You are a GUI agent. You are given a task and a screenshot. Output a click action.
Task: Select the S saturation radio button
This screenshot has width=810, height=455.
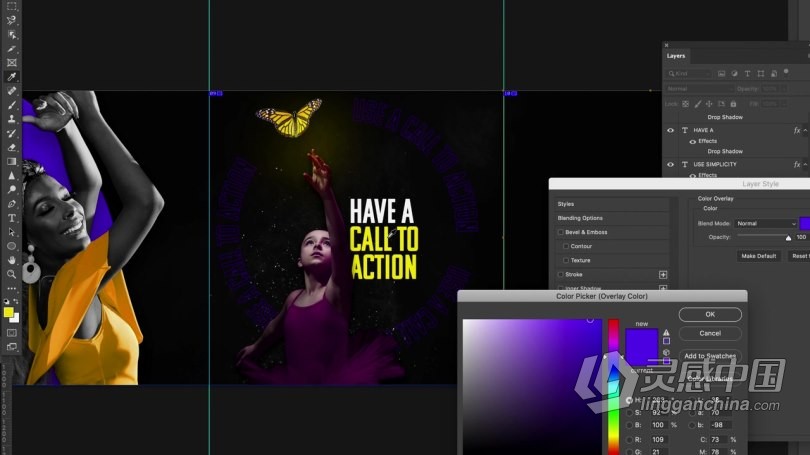pos(629,411)
